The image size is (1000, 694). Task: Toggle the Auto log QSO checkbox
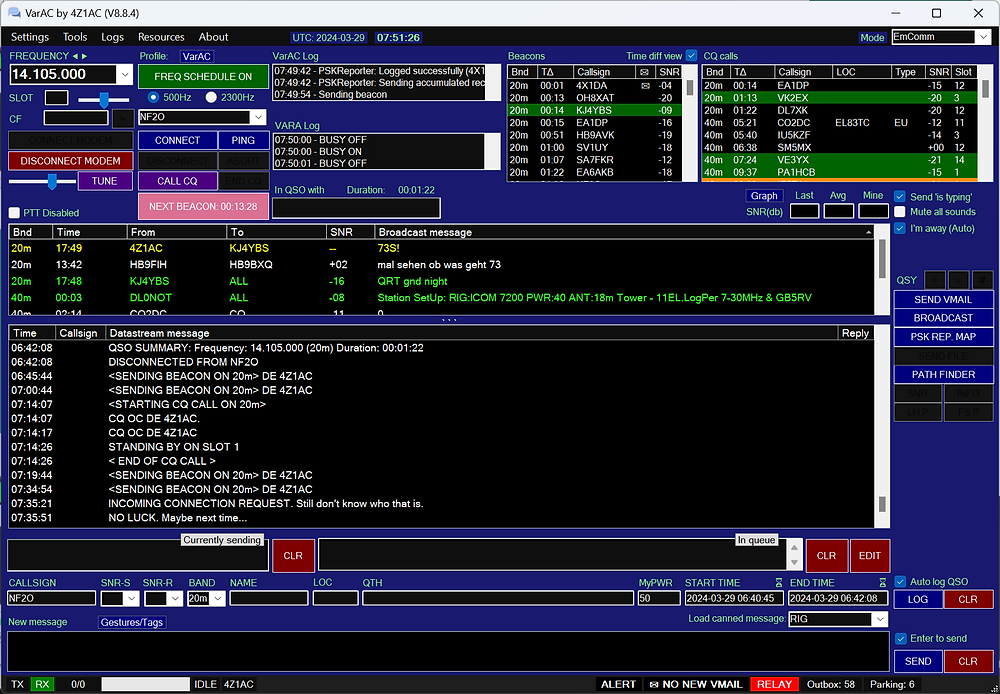coord(901,582)
